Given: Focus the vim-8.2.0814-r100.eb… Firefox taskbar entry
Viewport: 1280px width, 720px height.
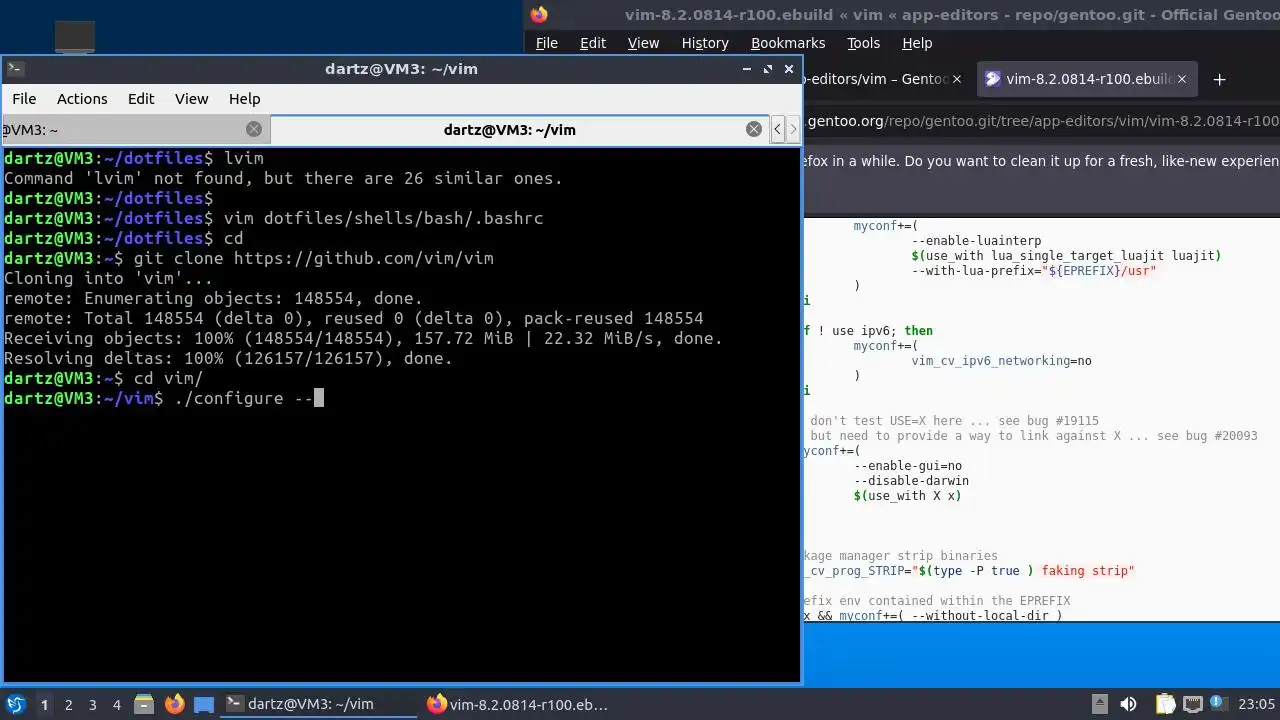Looking at the screenshot, I should 518,704.
